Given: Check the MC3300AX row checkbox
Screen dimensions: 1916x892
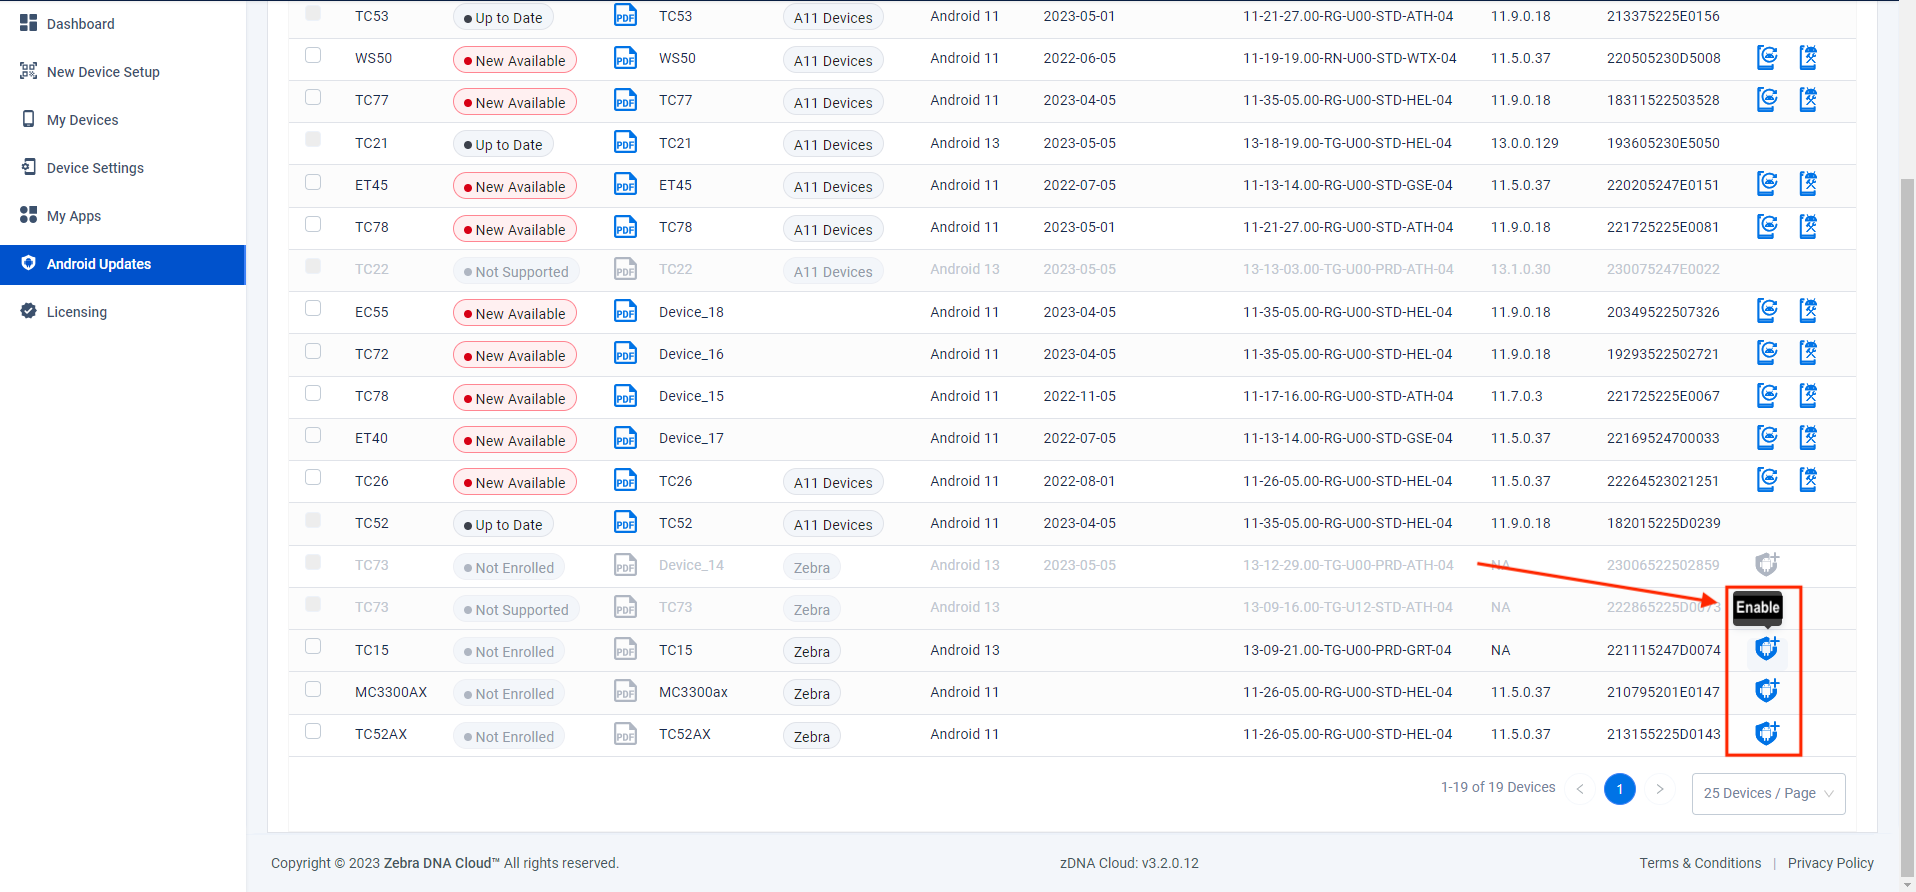Looking at the screenshot, I should tap(313, 690).
